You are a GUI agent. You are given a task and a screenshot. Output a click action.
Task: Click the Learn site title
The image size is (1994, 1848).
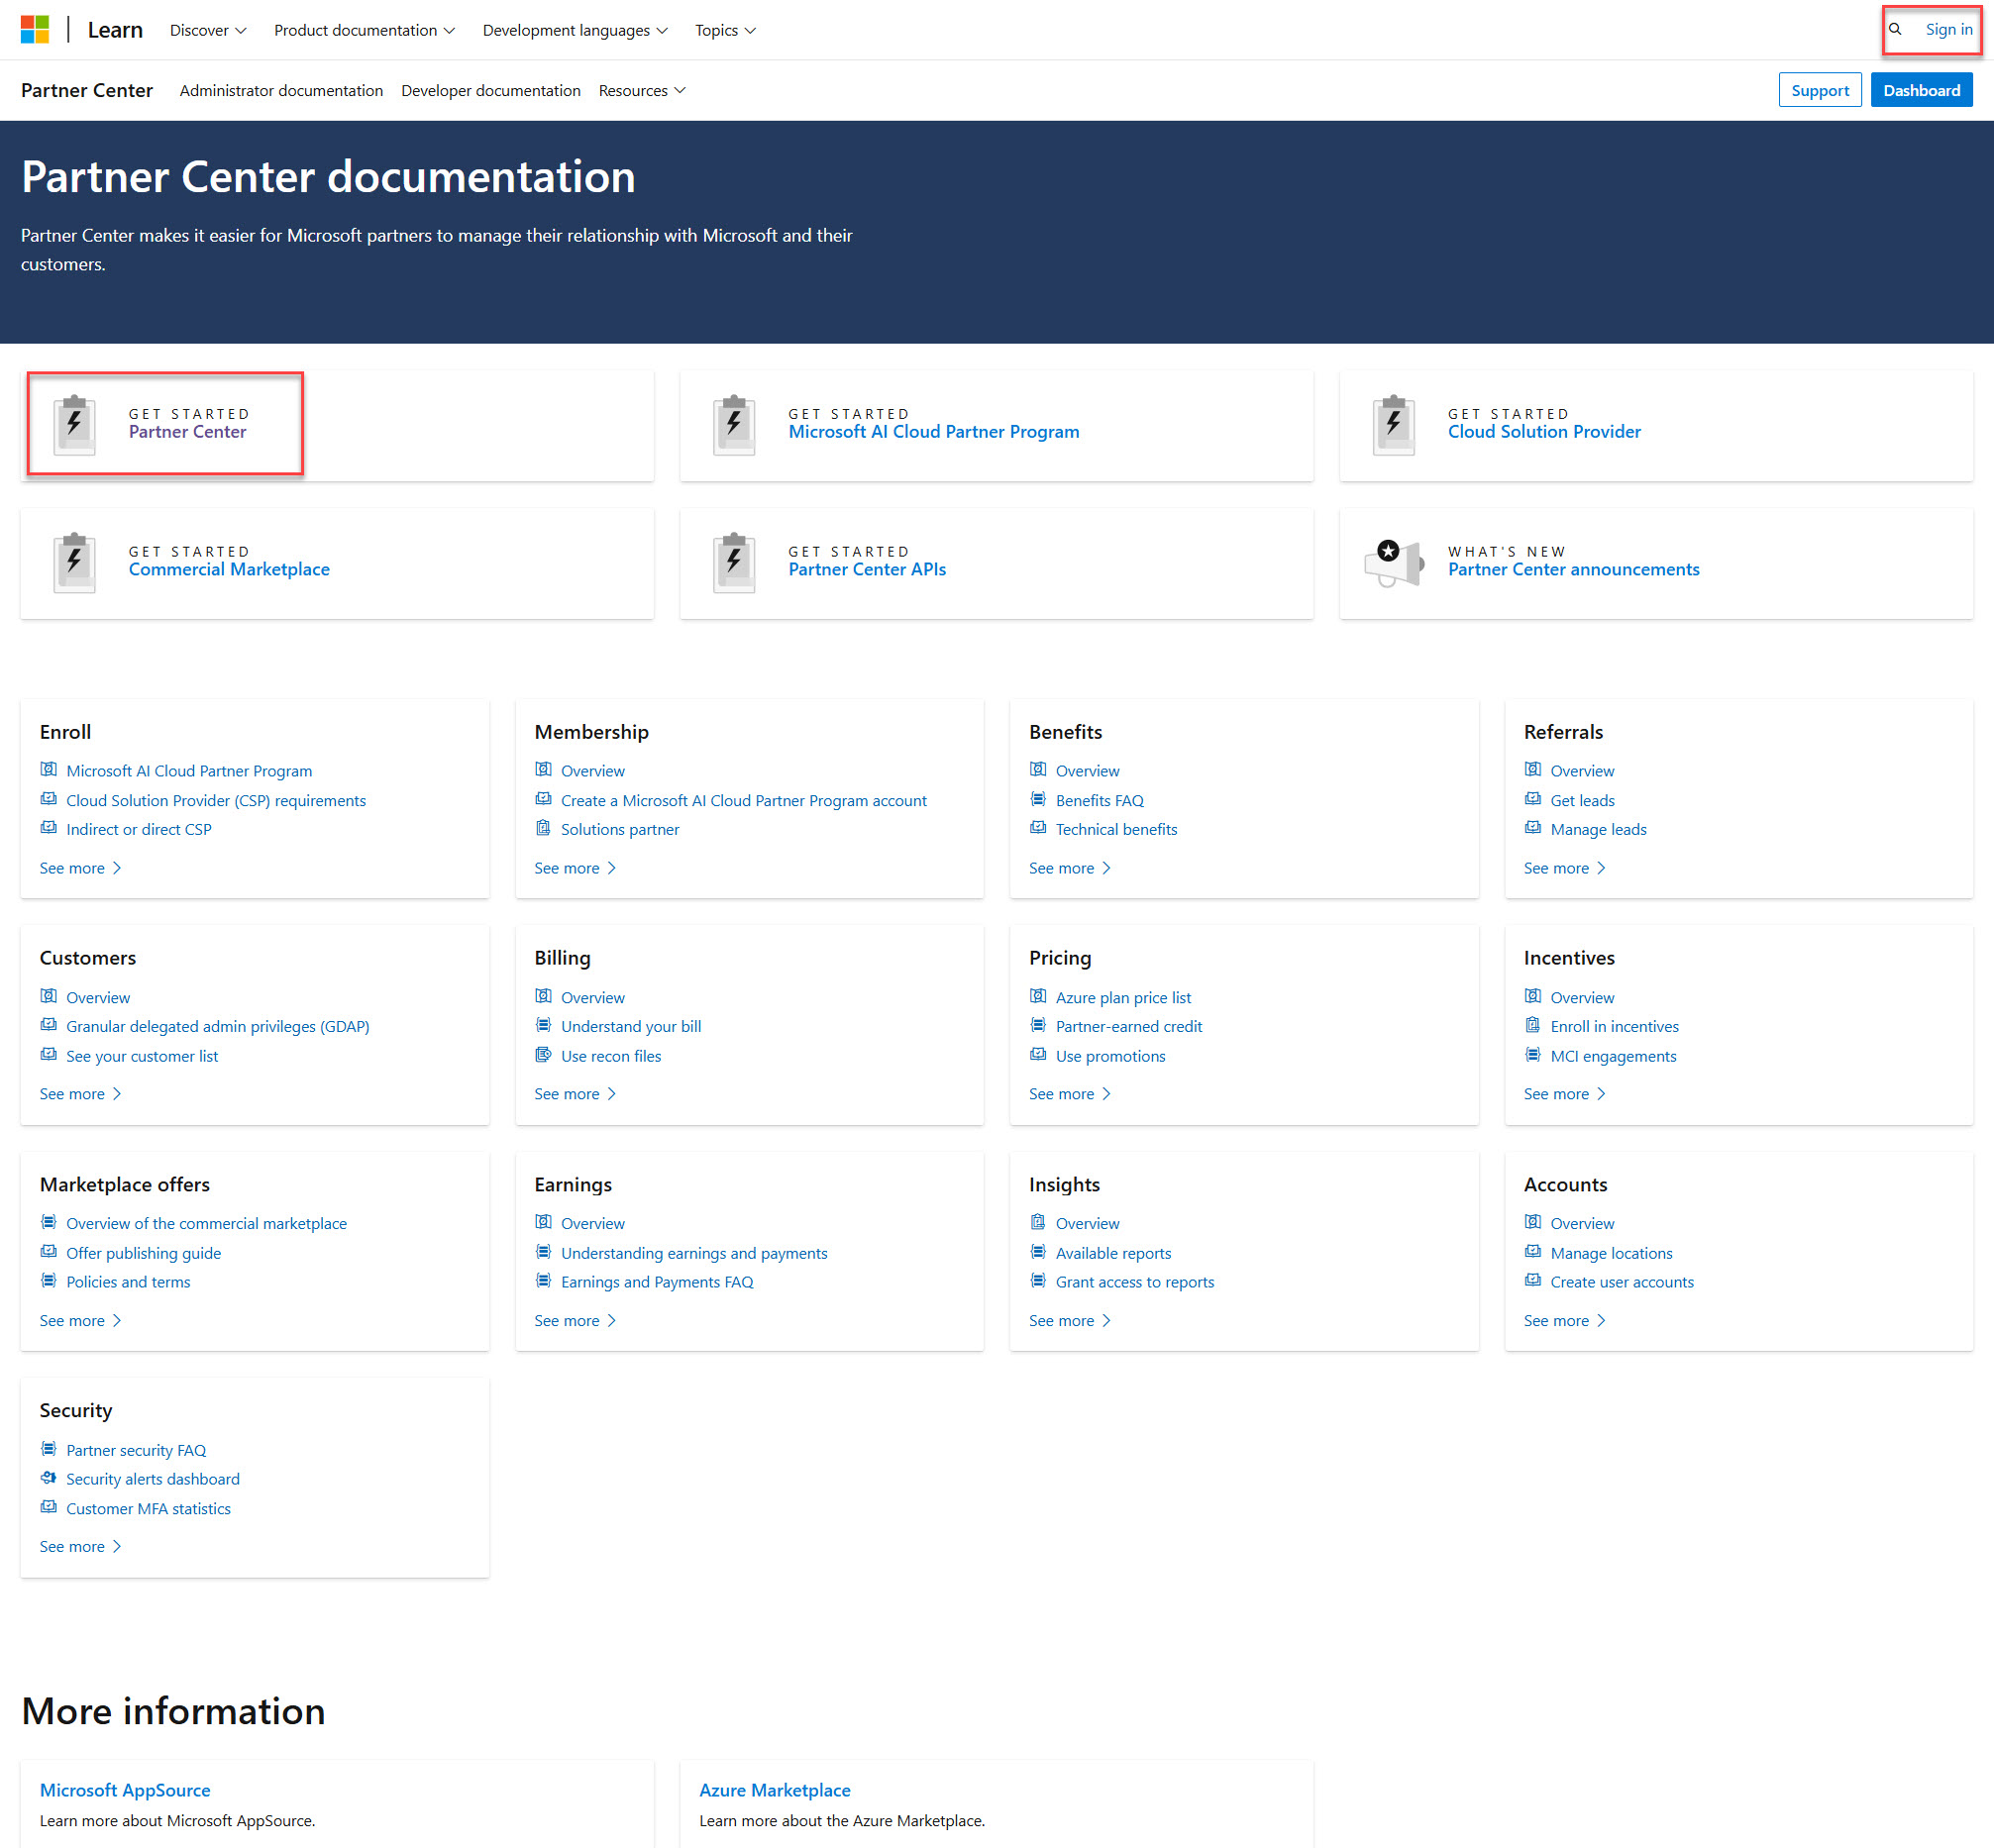[x=115, y=30]
